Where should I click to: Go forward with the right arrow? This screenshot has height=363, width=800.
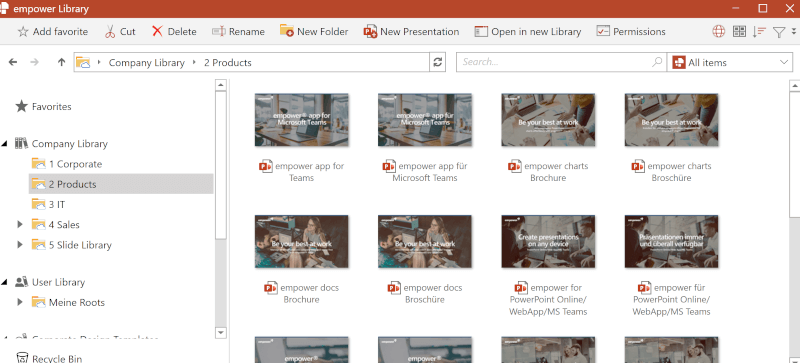pos(35,62)
